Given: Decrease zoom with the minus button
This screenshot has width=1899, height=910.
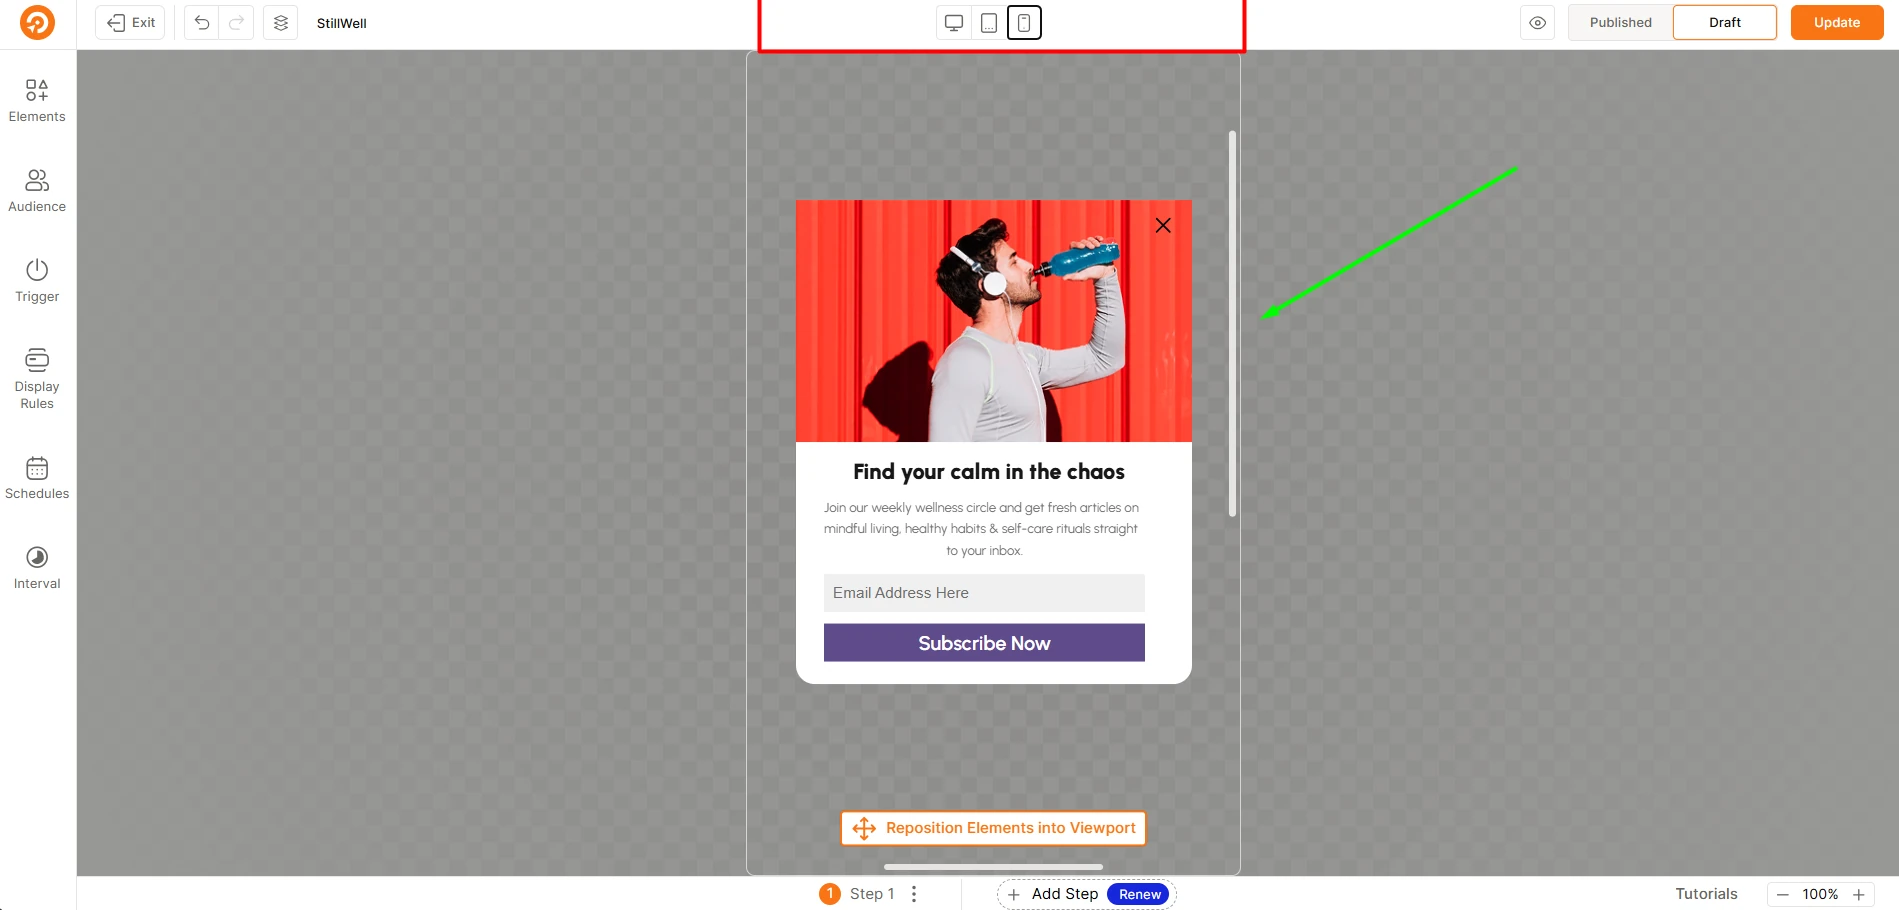Looking at the screenshot, I should click(1782, 894).
